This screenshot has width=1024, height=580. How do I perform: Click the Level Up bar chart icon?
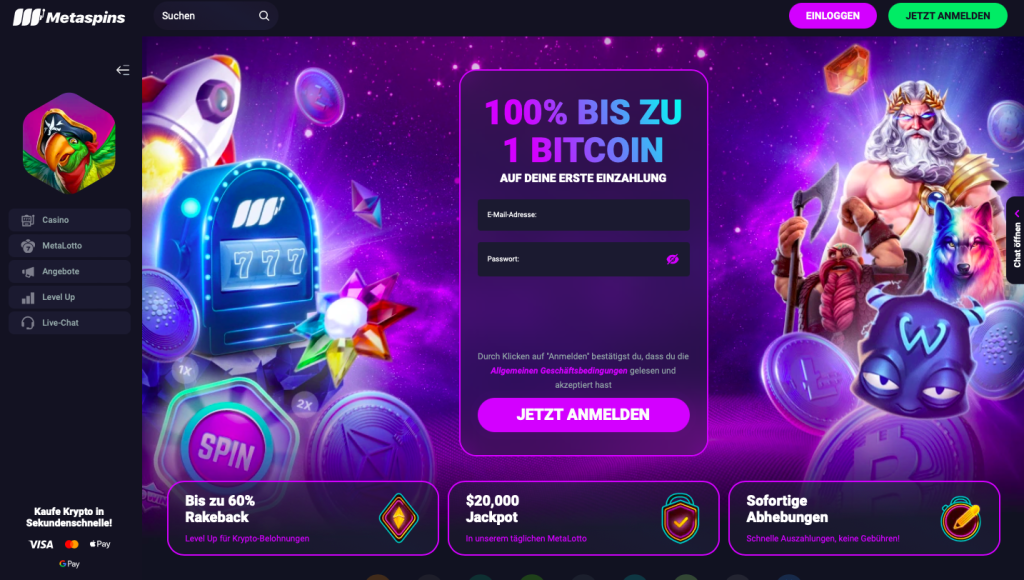[27, 297]
